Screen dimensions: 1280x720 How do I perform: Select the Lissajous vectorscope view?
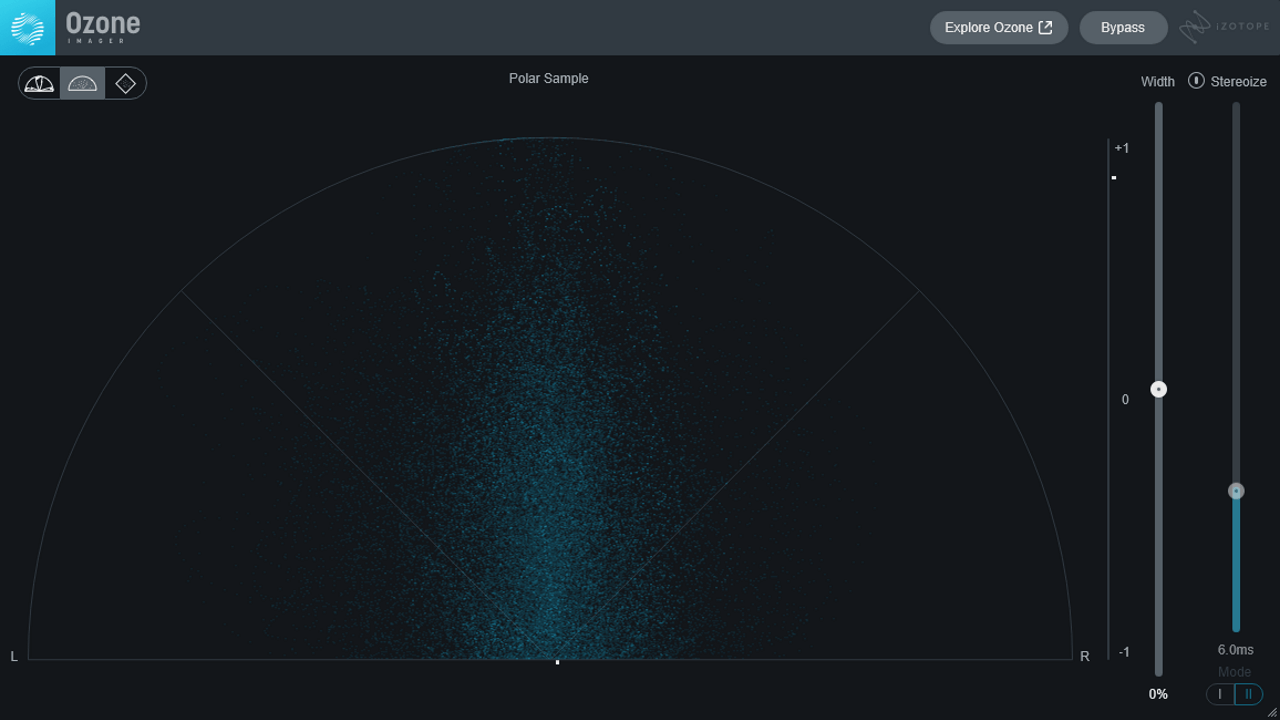[x=125, y=83]
